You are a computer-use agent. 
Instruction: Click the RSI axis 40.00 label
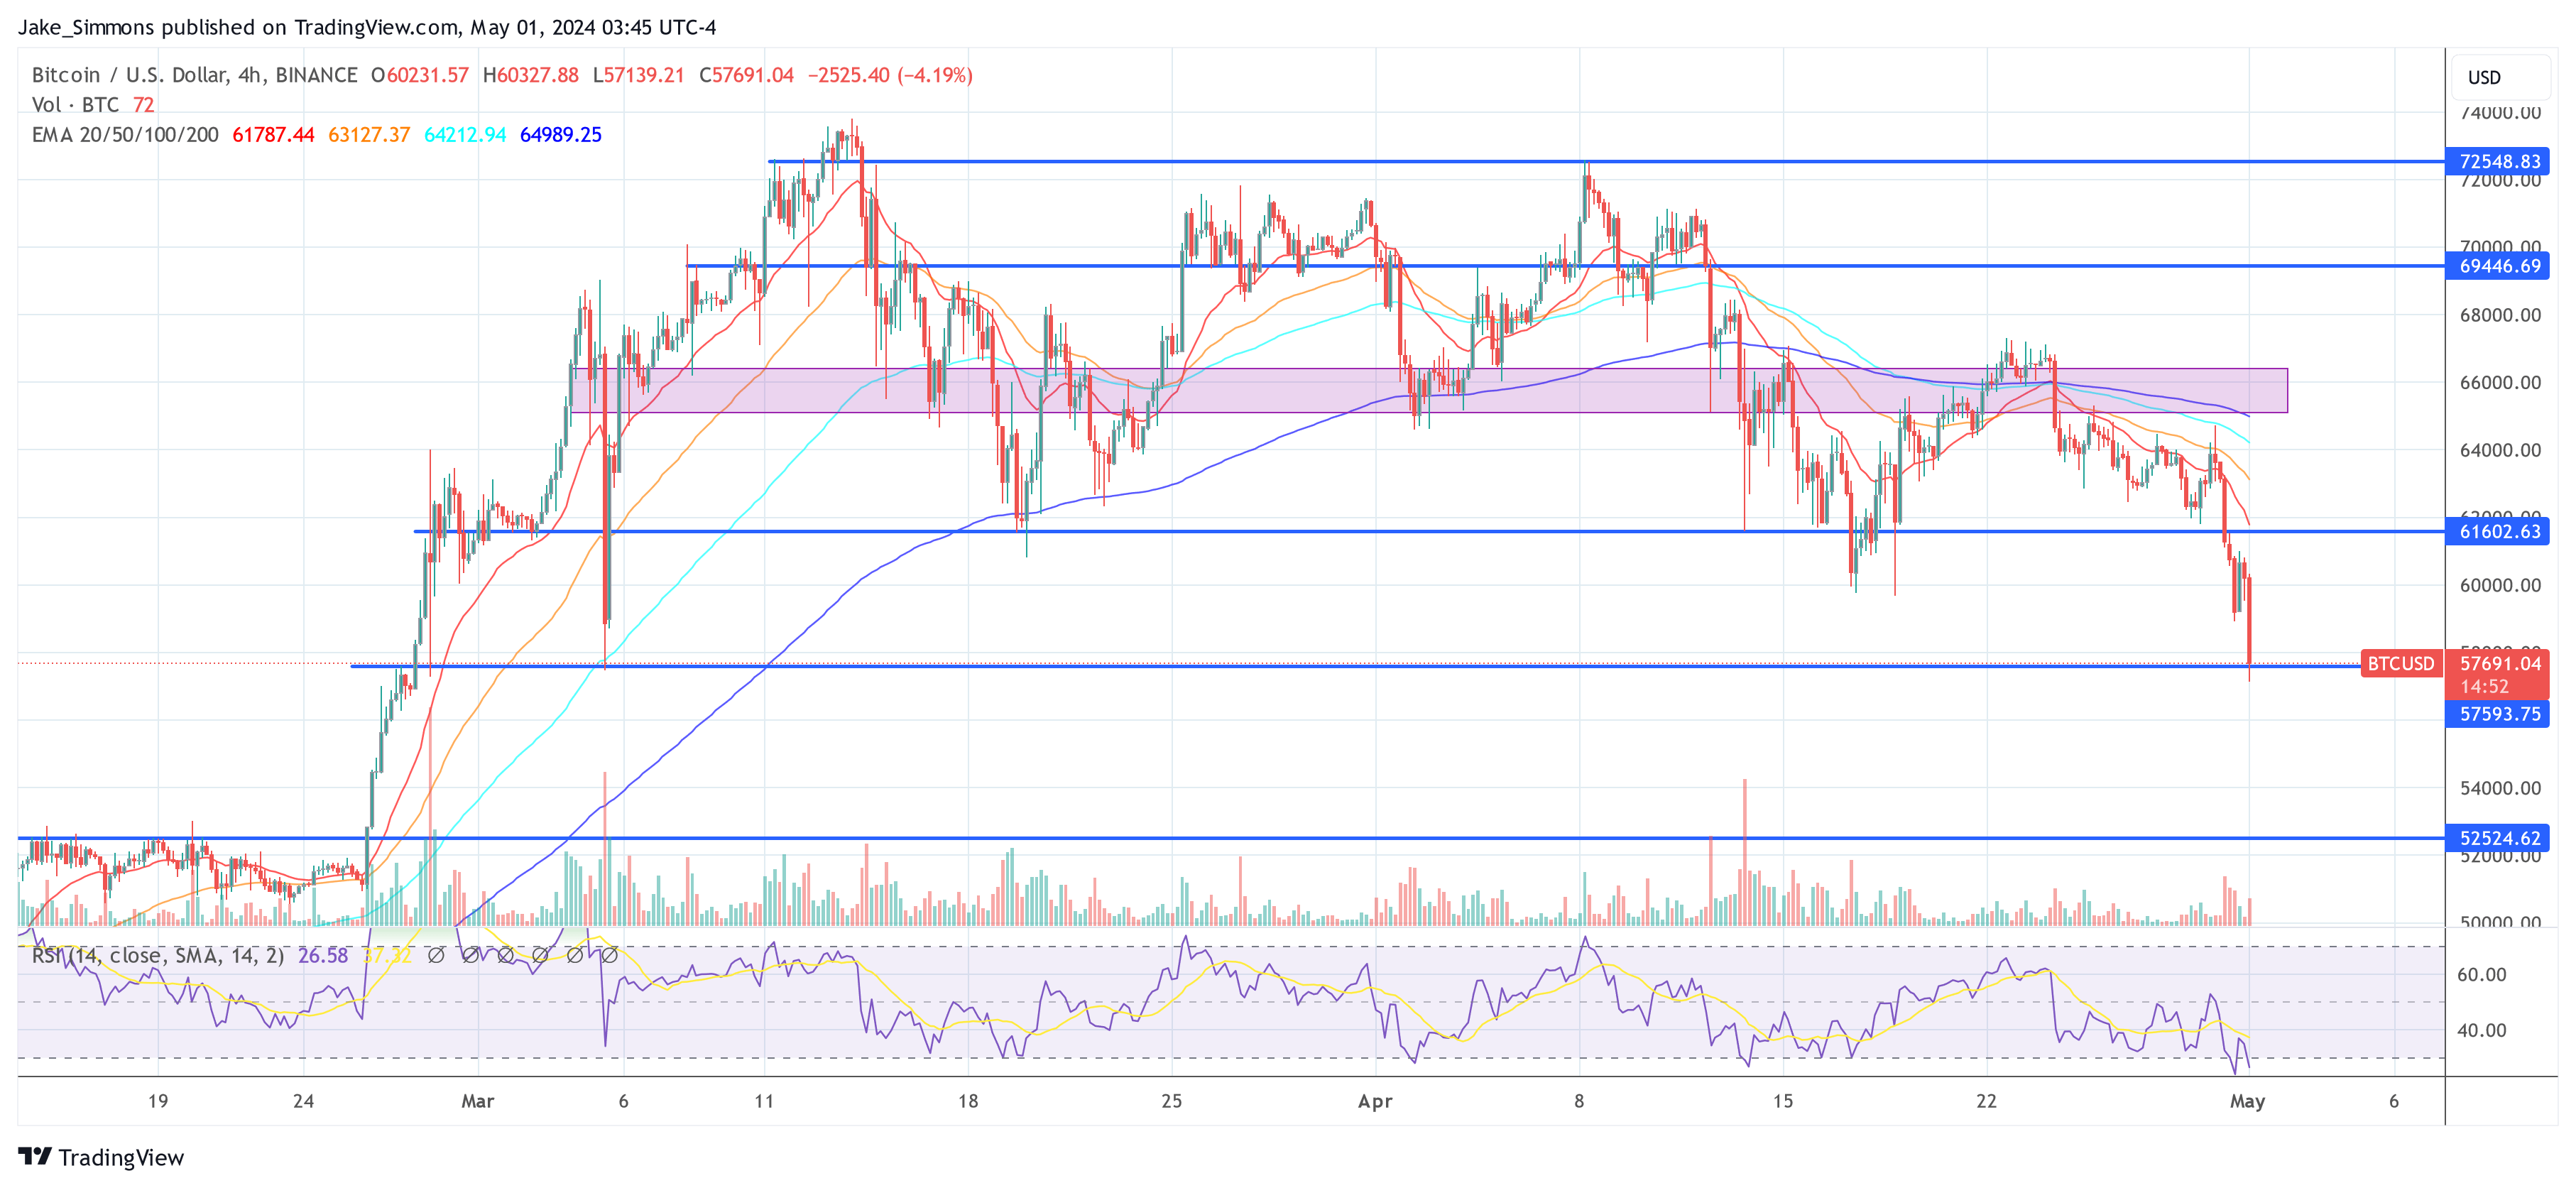(2482, 1030)
